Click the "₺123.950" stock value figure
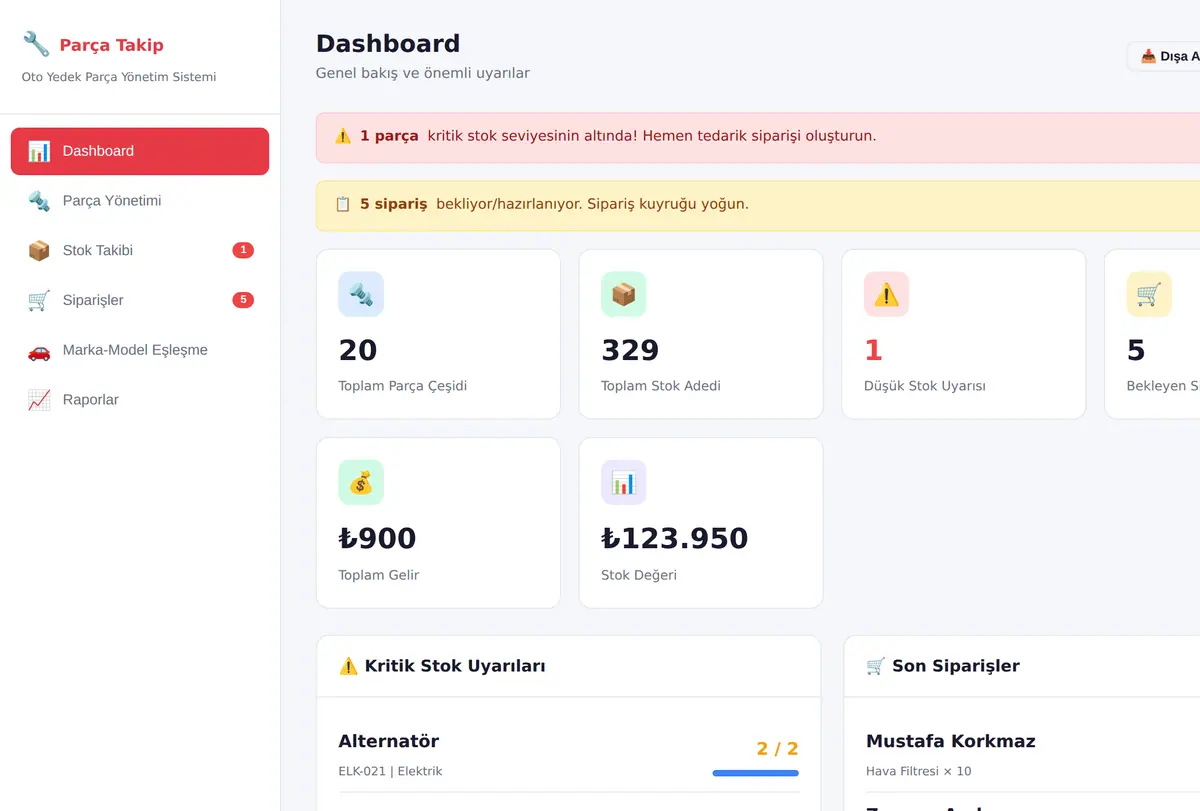This screenshot has height=811, width=1200. coord(675,538)
